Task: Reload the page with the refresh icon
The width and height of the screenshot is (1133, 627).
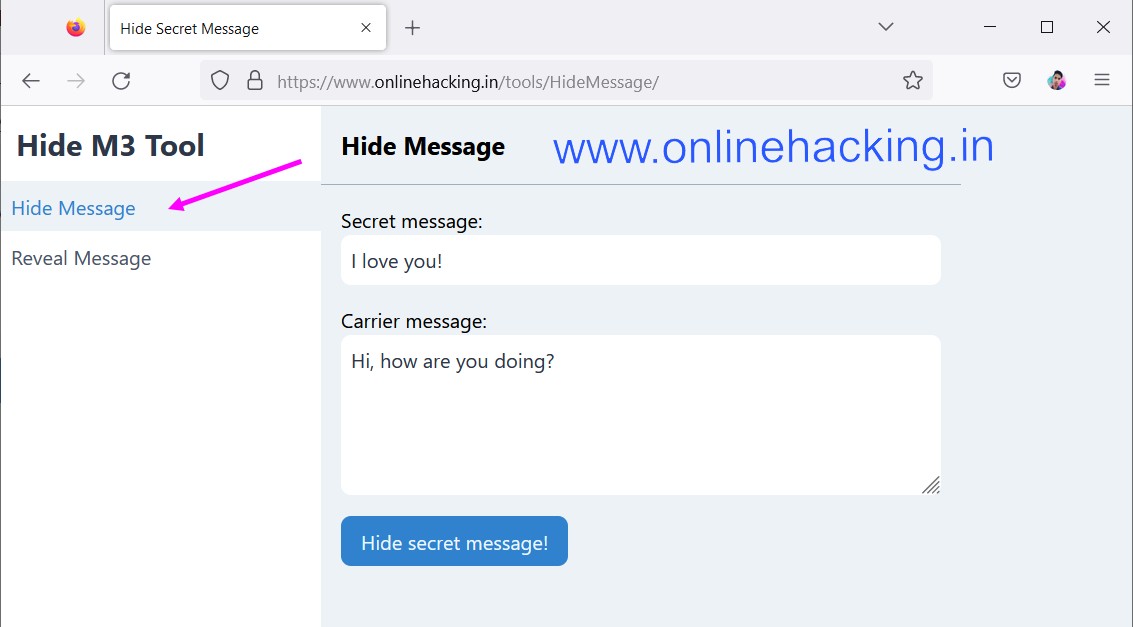Action: pyautogui.click(x=121, y=81)
